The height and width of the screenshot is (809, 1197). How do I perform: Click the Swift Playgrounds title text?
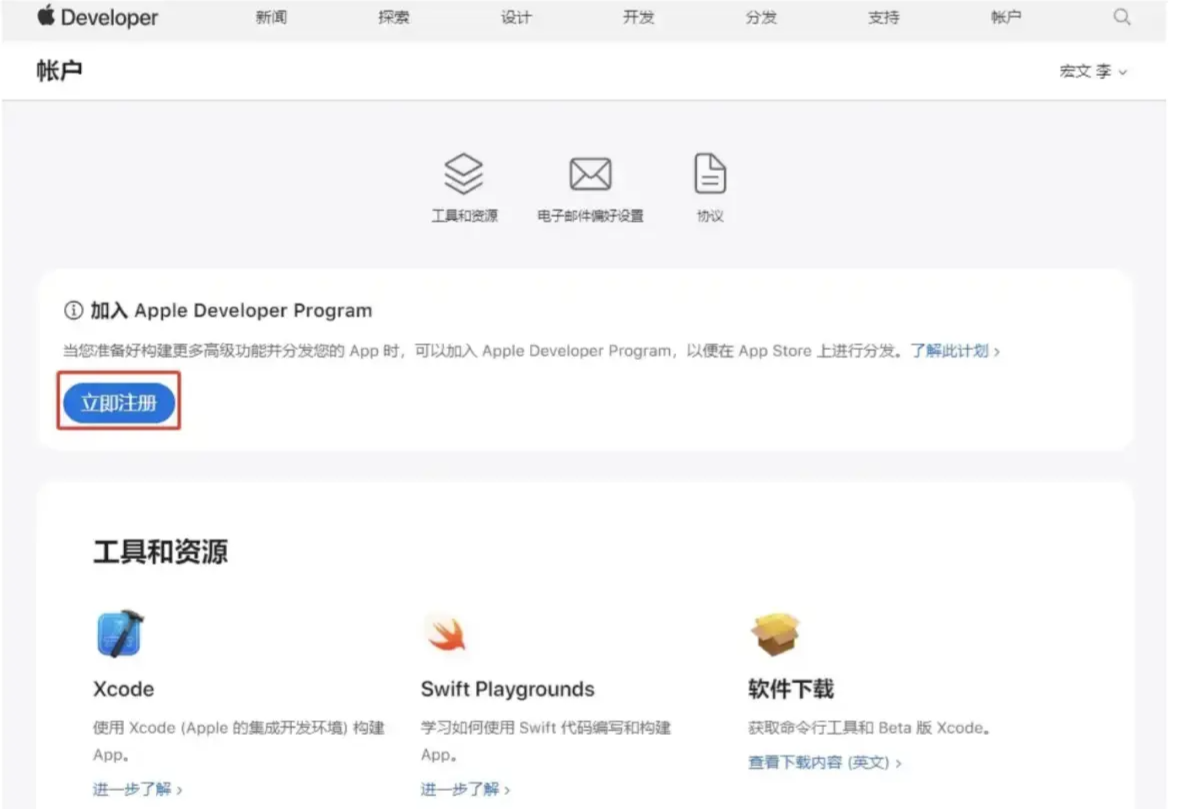coord(508,689)
